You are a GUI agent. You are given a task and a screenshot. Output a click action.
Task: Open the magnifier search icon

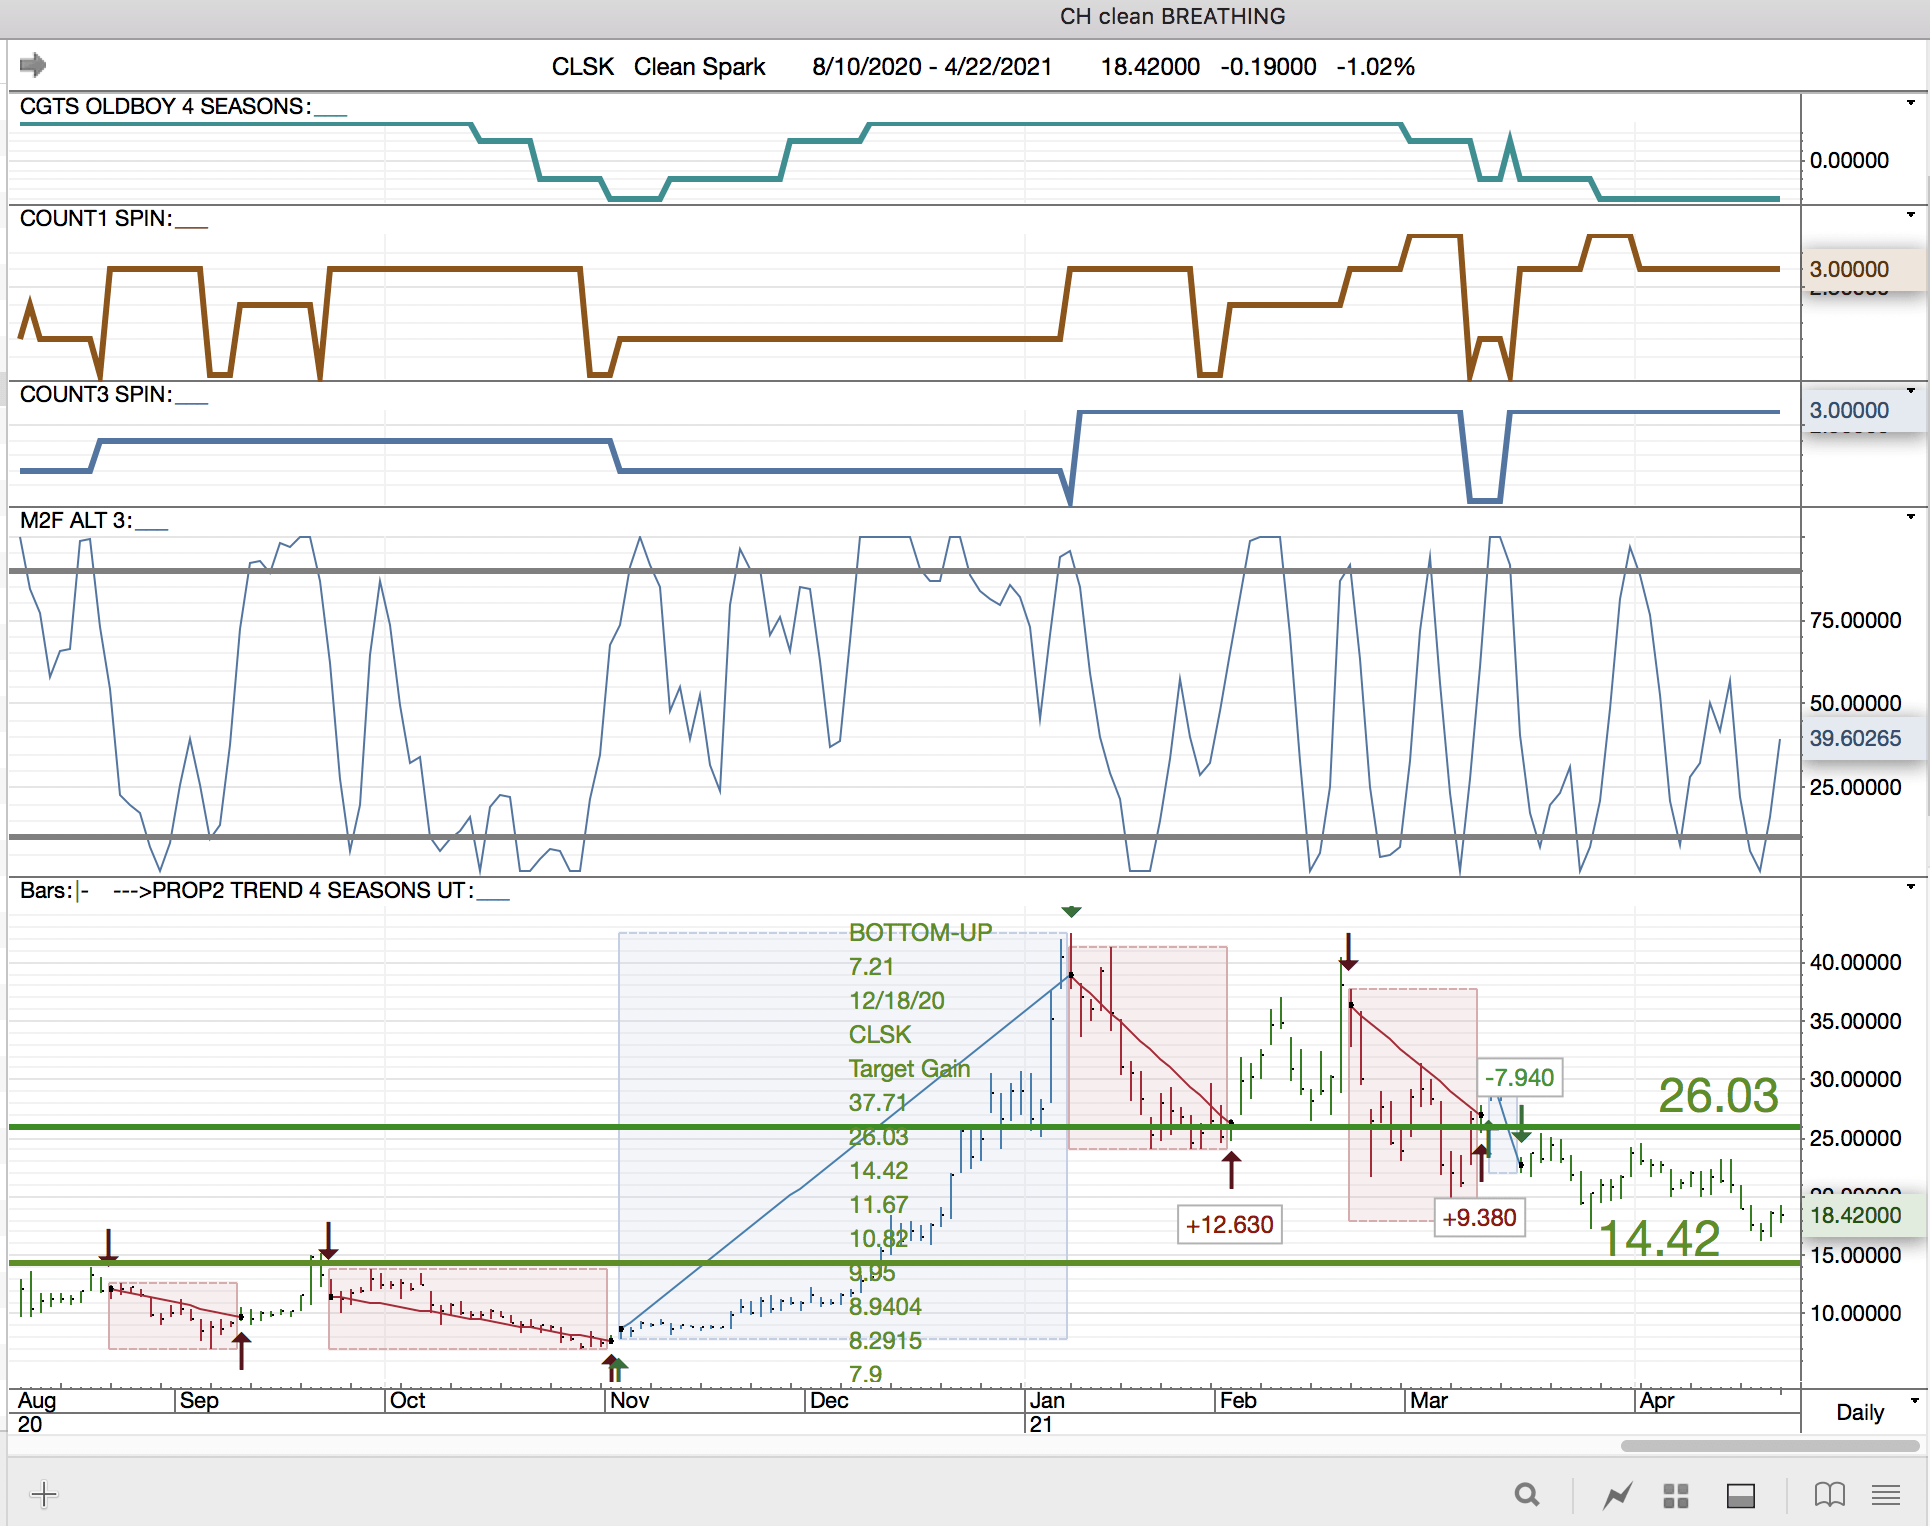[1526, 1495]
